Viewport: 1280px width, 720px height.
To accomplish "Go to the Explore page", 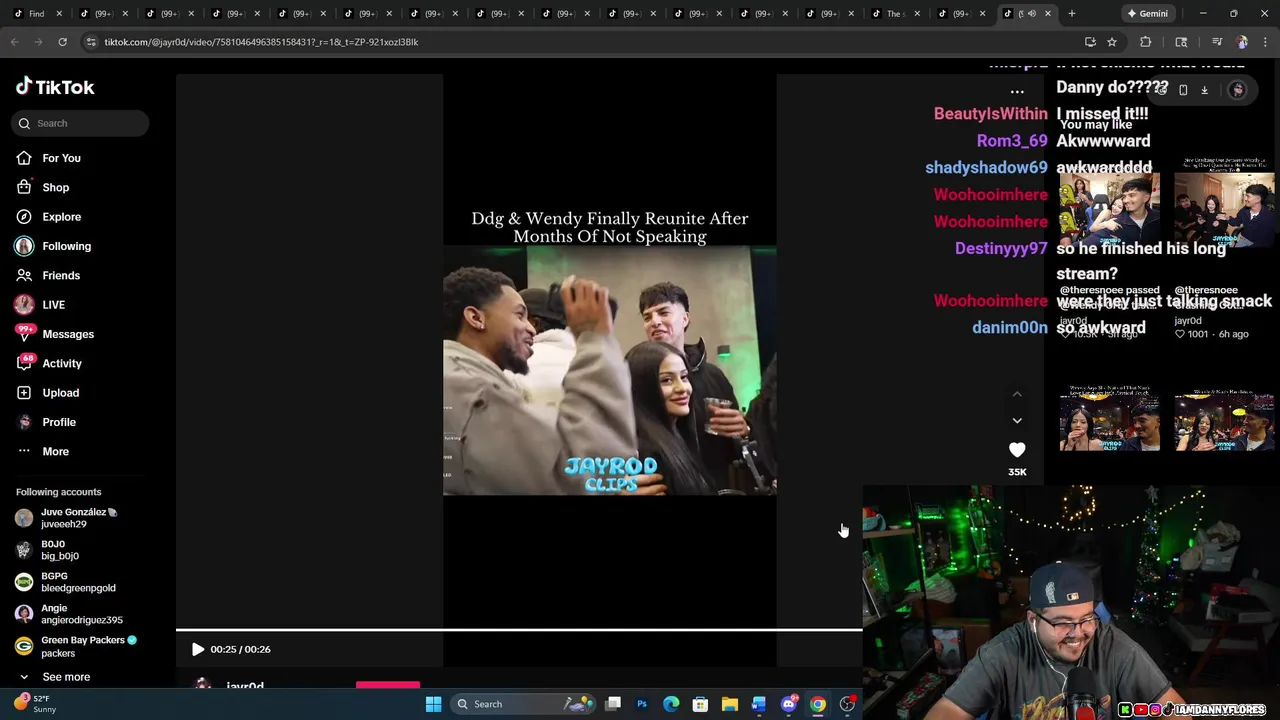I will click(x=48, y=217).
